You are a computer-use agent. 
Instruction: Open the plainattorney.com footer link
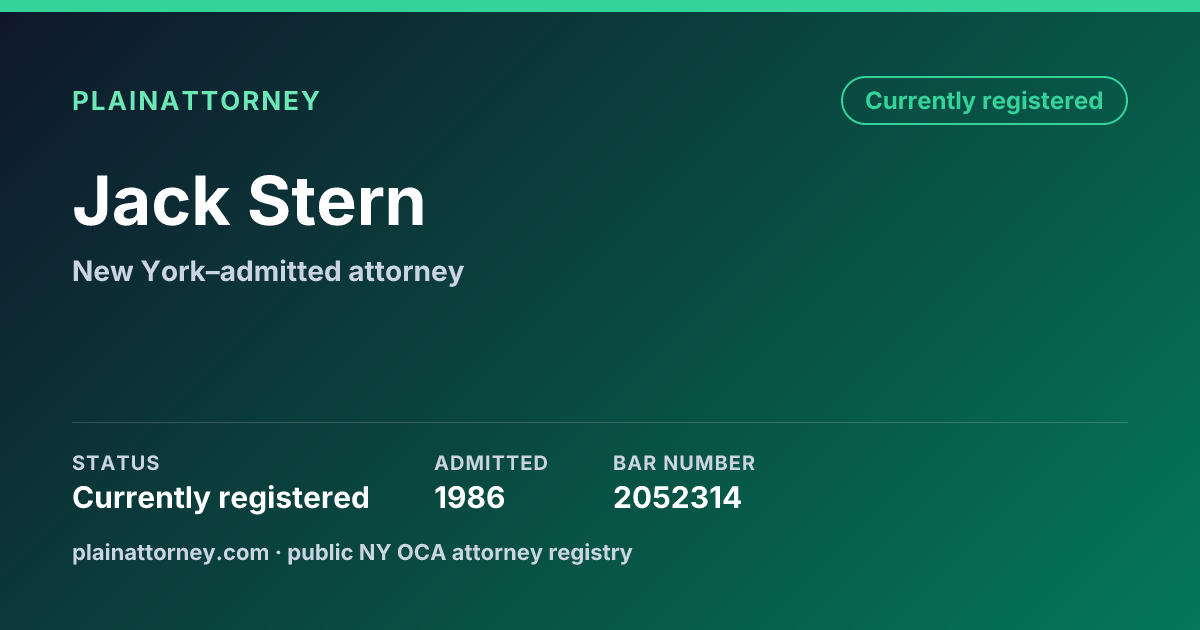coord(171,552)
